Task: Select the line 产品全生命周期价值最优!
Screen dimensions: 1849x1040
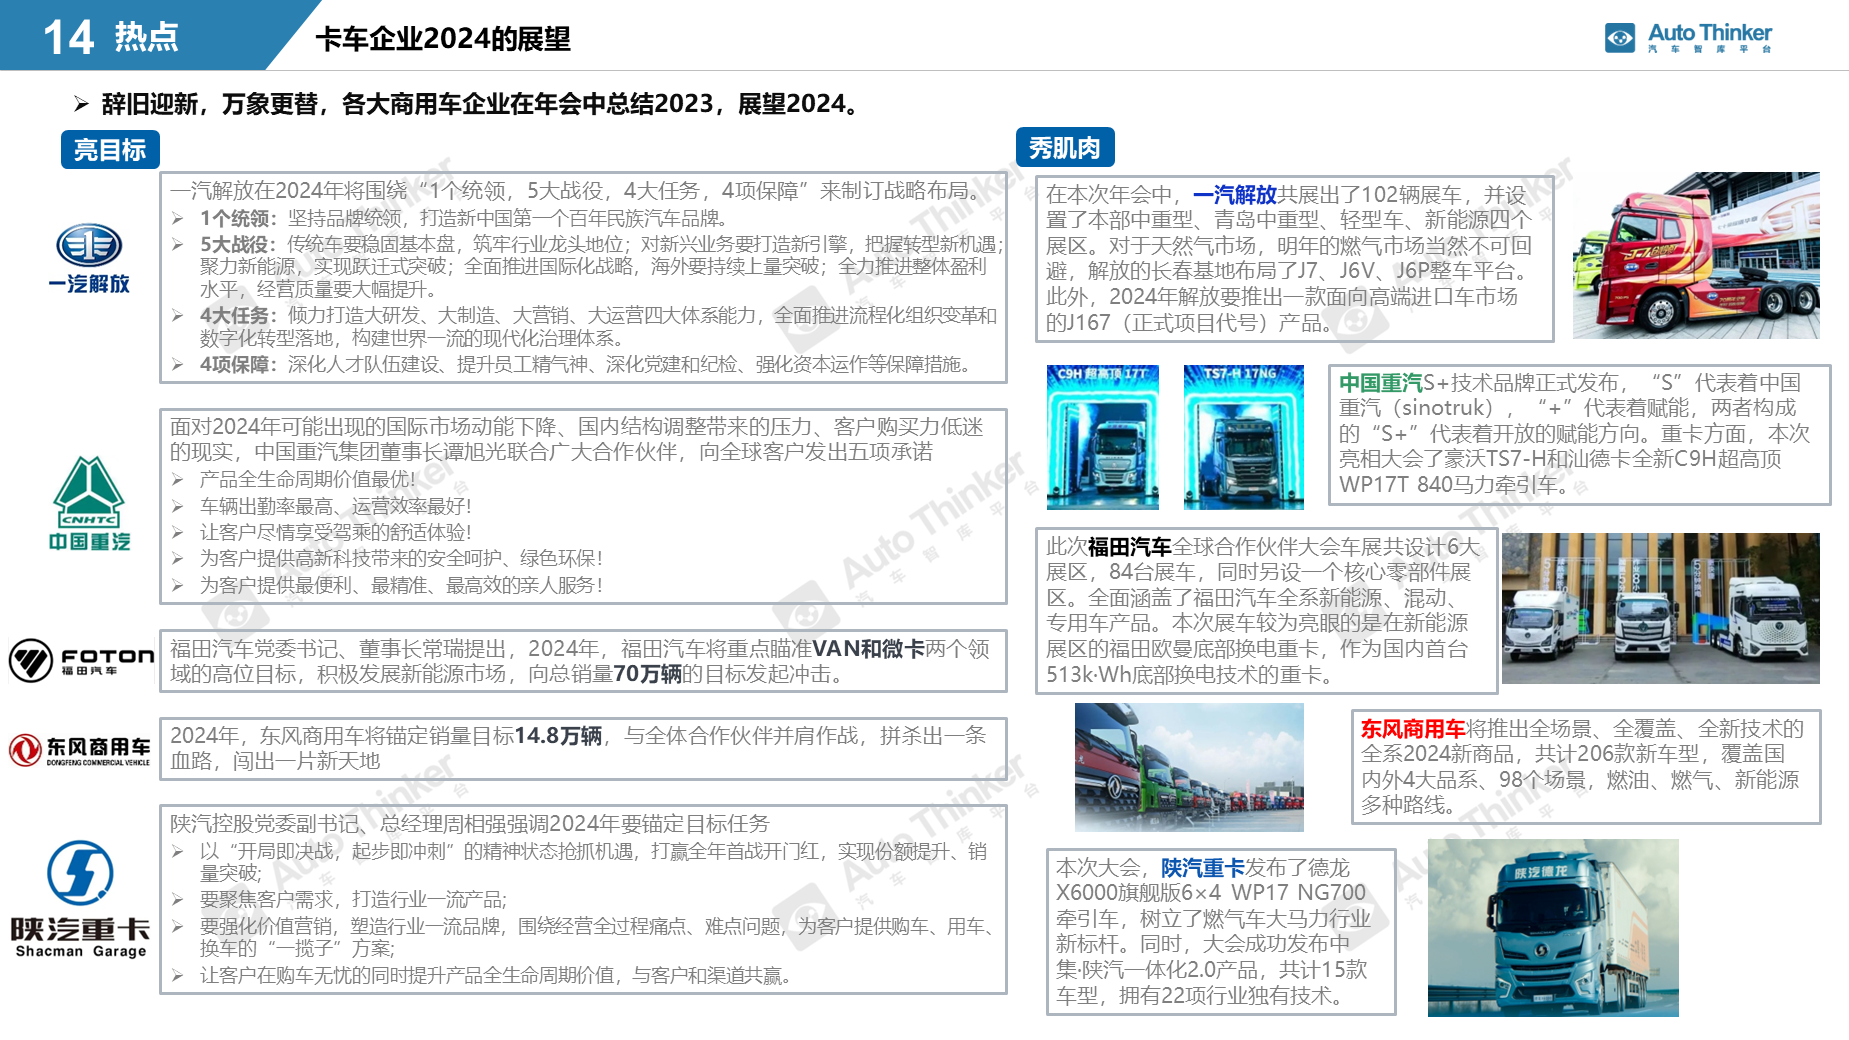Action: (307, 479)
